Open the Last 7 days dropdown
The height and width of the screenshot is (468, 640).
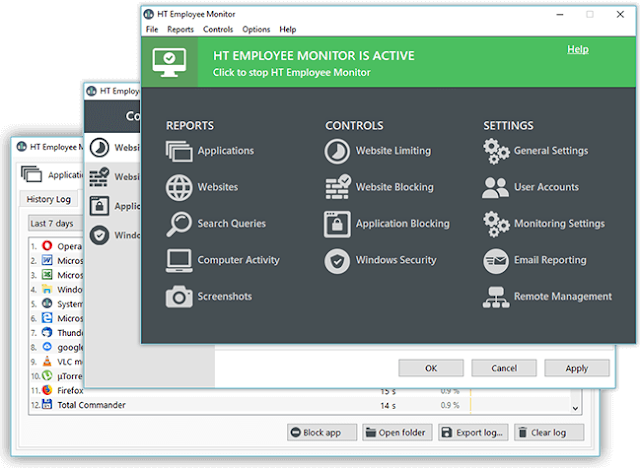click(55, 223)
